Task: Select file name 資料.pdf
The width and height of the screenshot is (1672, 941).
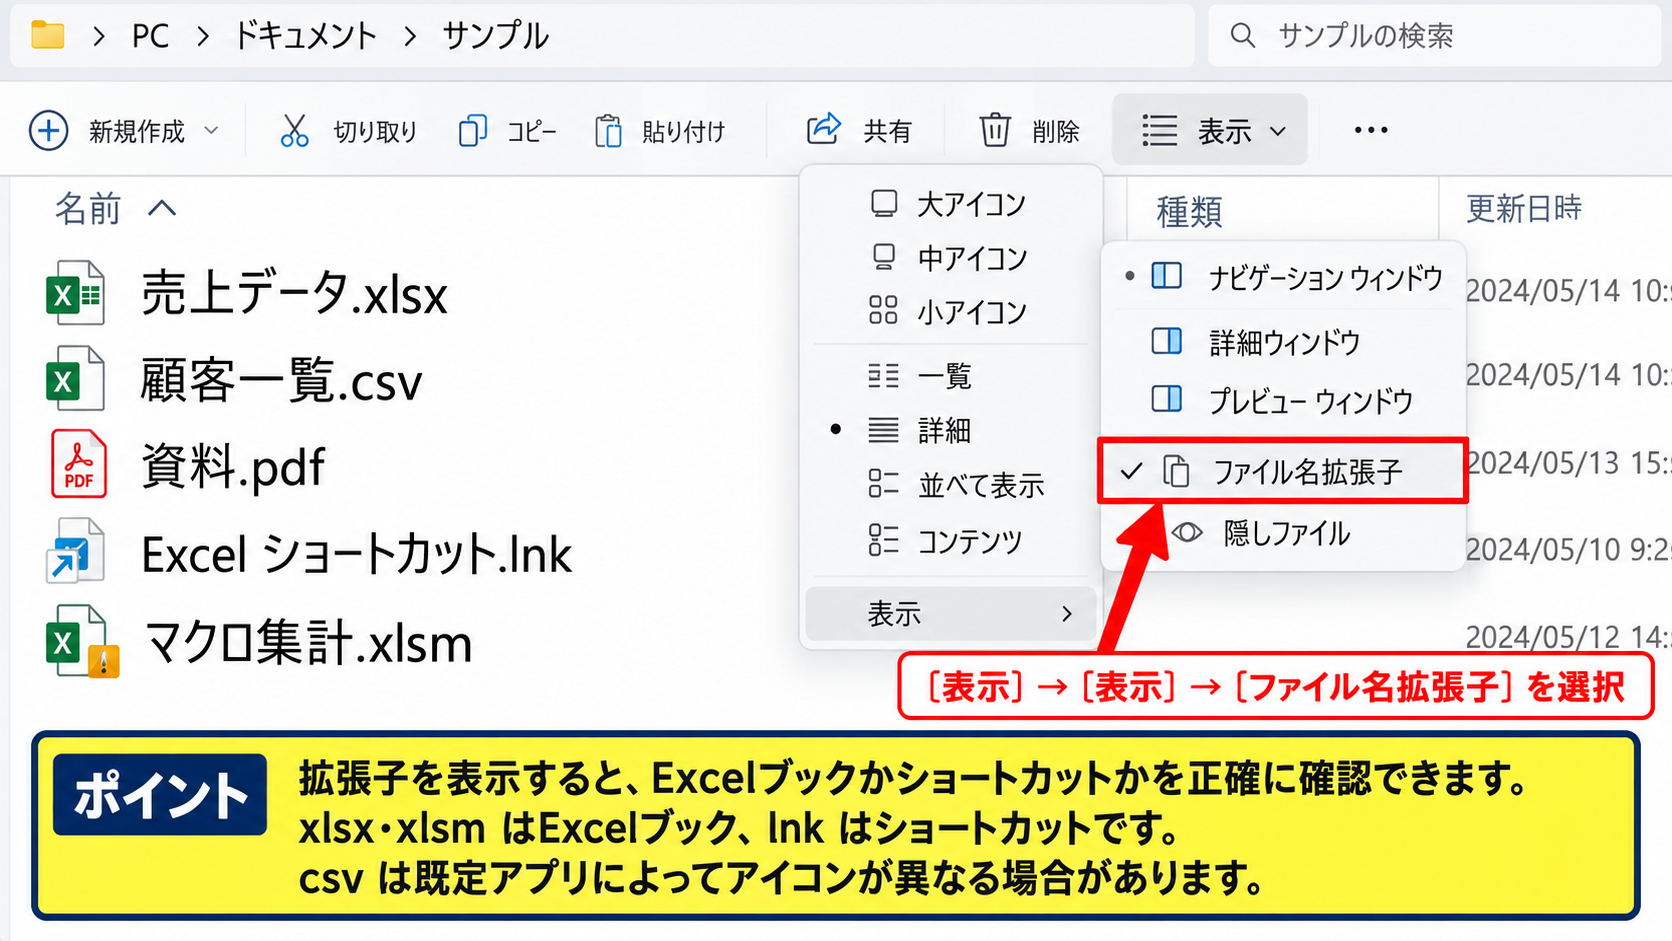Action: point(233,466)
